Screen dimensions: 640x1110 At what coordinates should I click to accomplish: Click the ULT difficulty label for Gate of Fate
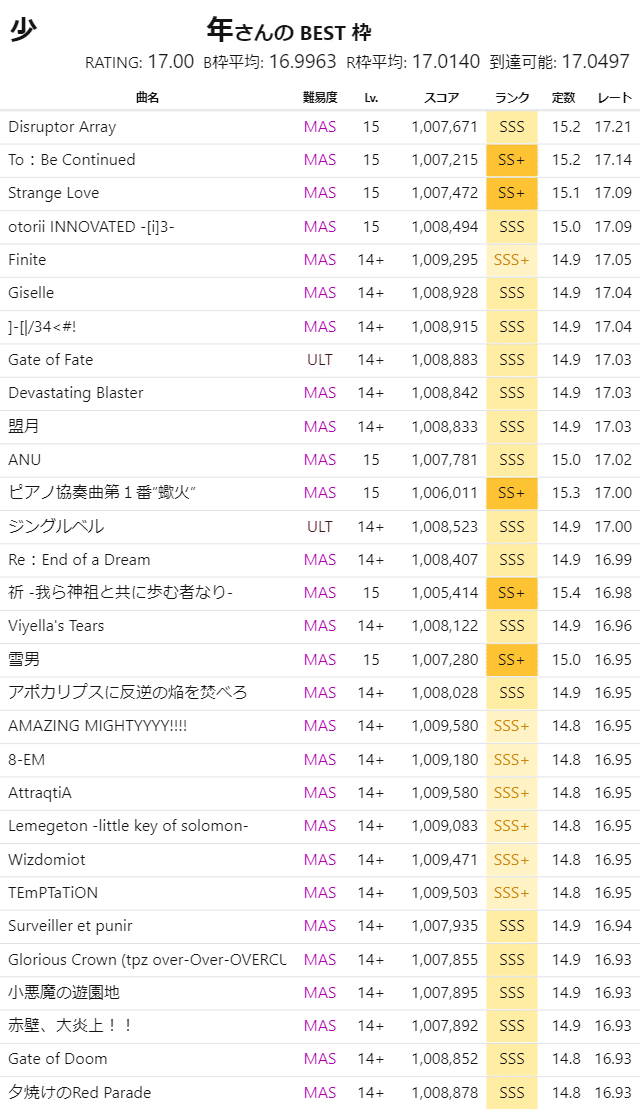320,359
